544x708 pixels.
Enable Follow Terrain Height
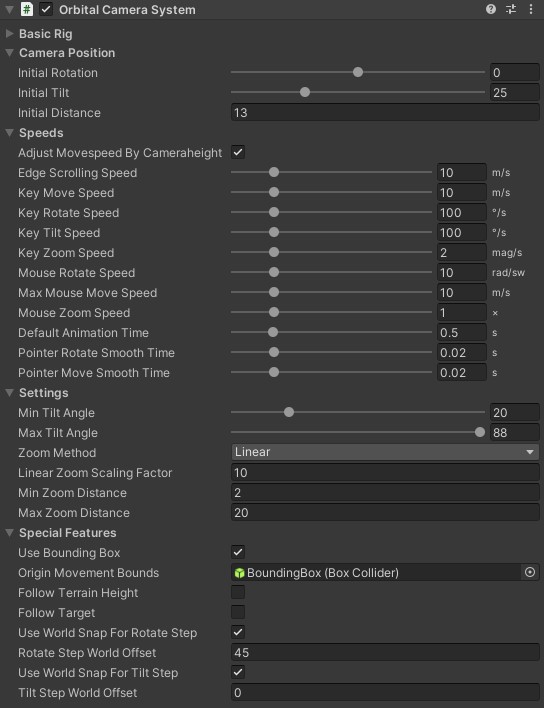pyautogui.click(x=238, y=592)
